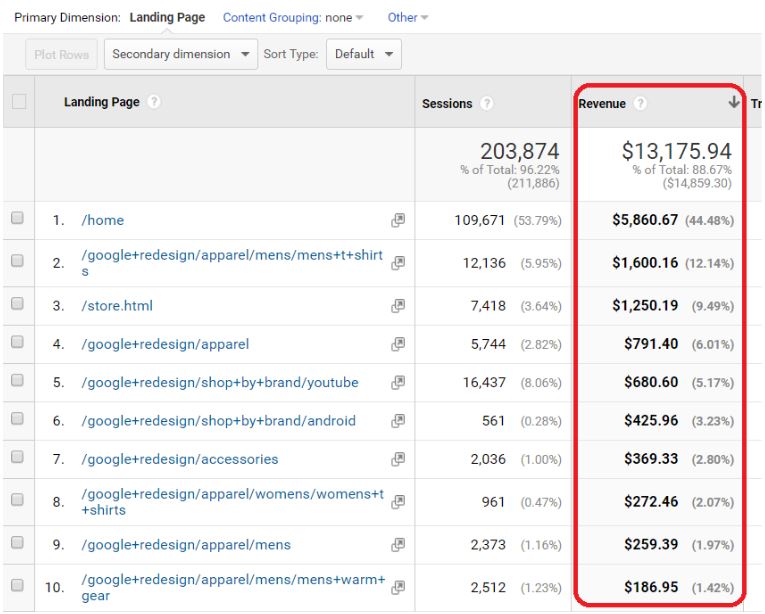Open the /google+redesign/accessories link
Screen dimensions: 765x614
click(x=180, y=459)
